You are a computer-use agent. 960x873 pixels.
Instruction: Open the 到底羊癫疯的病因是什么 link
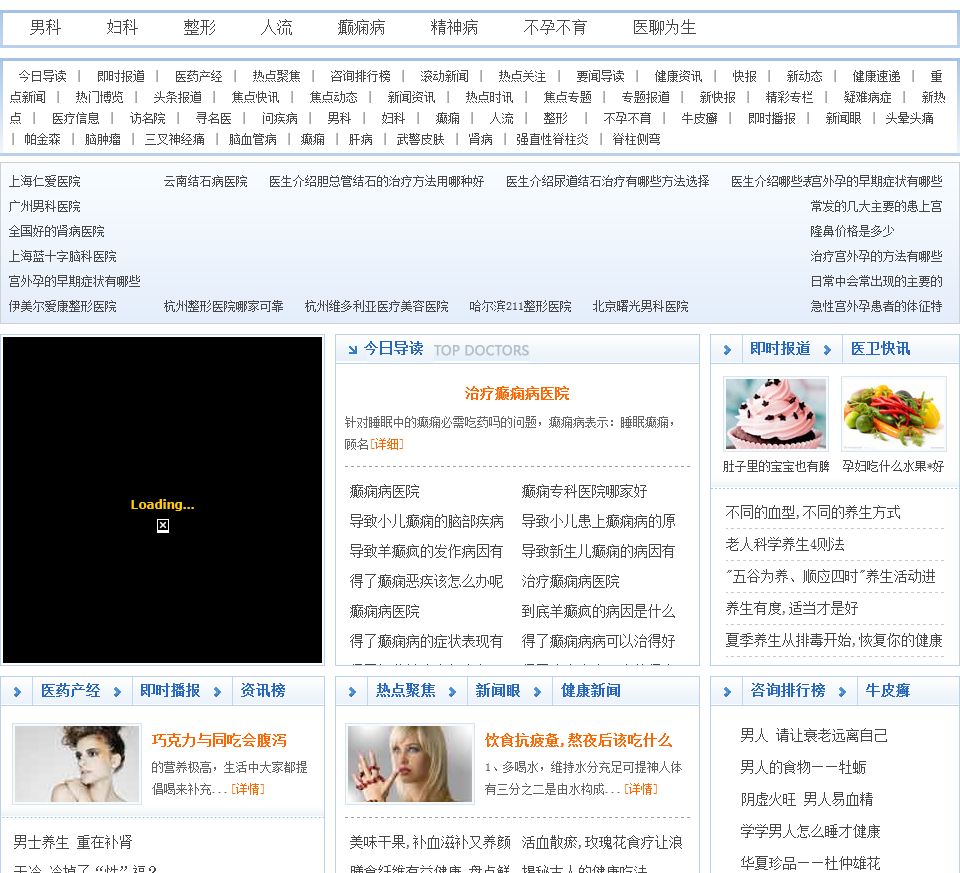(598, 611)
